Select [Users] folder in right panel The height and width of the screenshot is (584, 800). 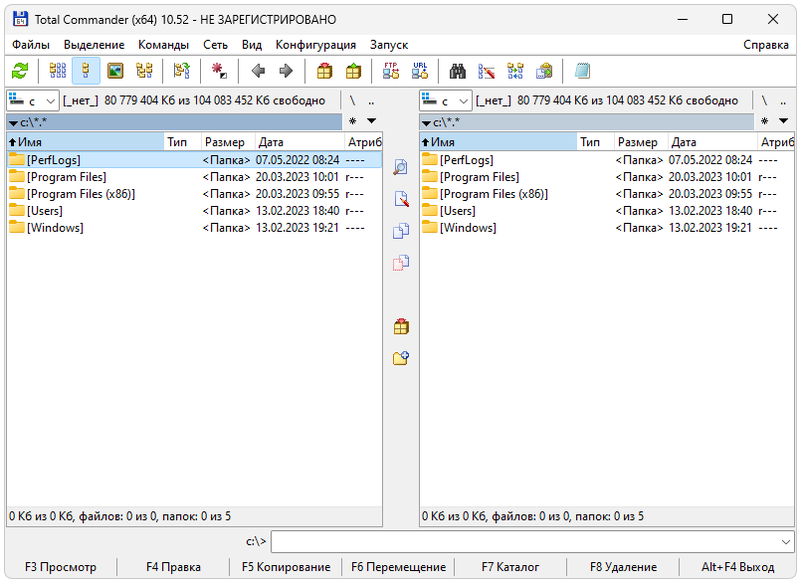point(607,211)
